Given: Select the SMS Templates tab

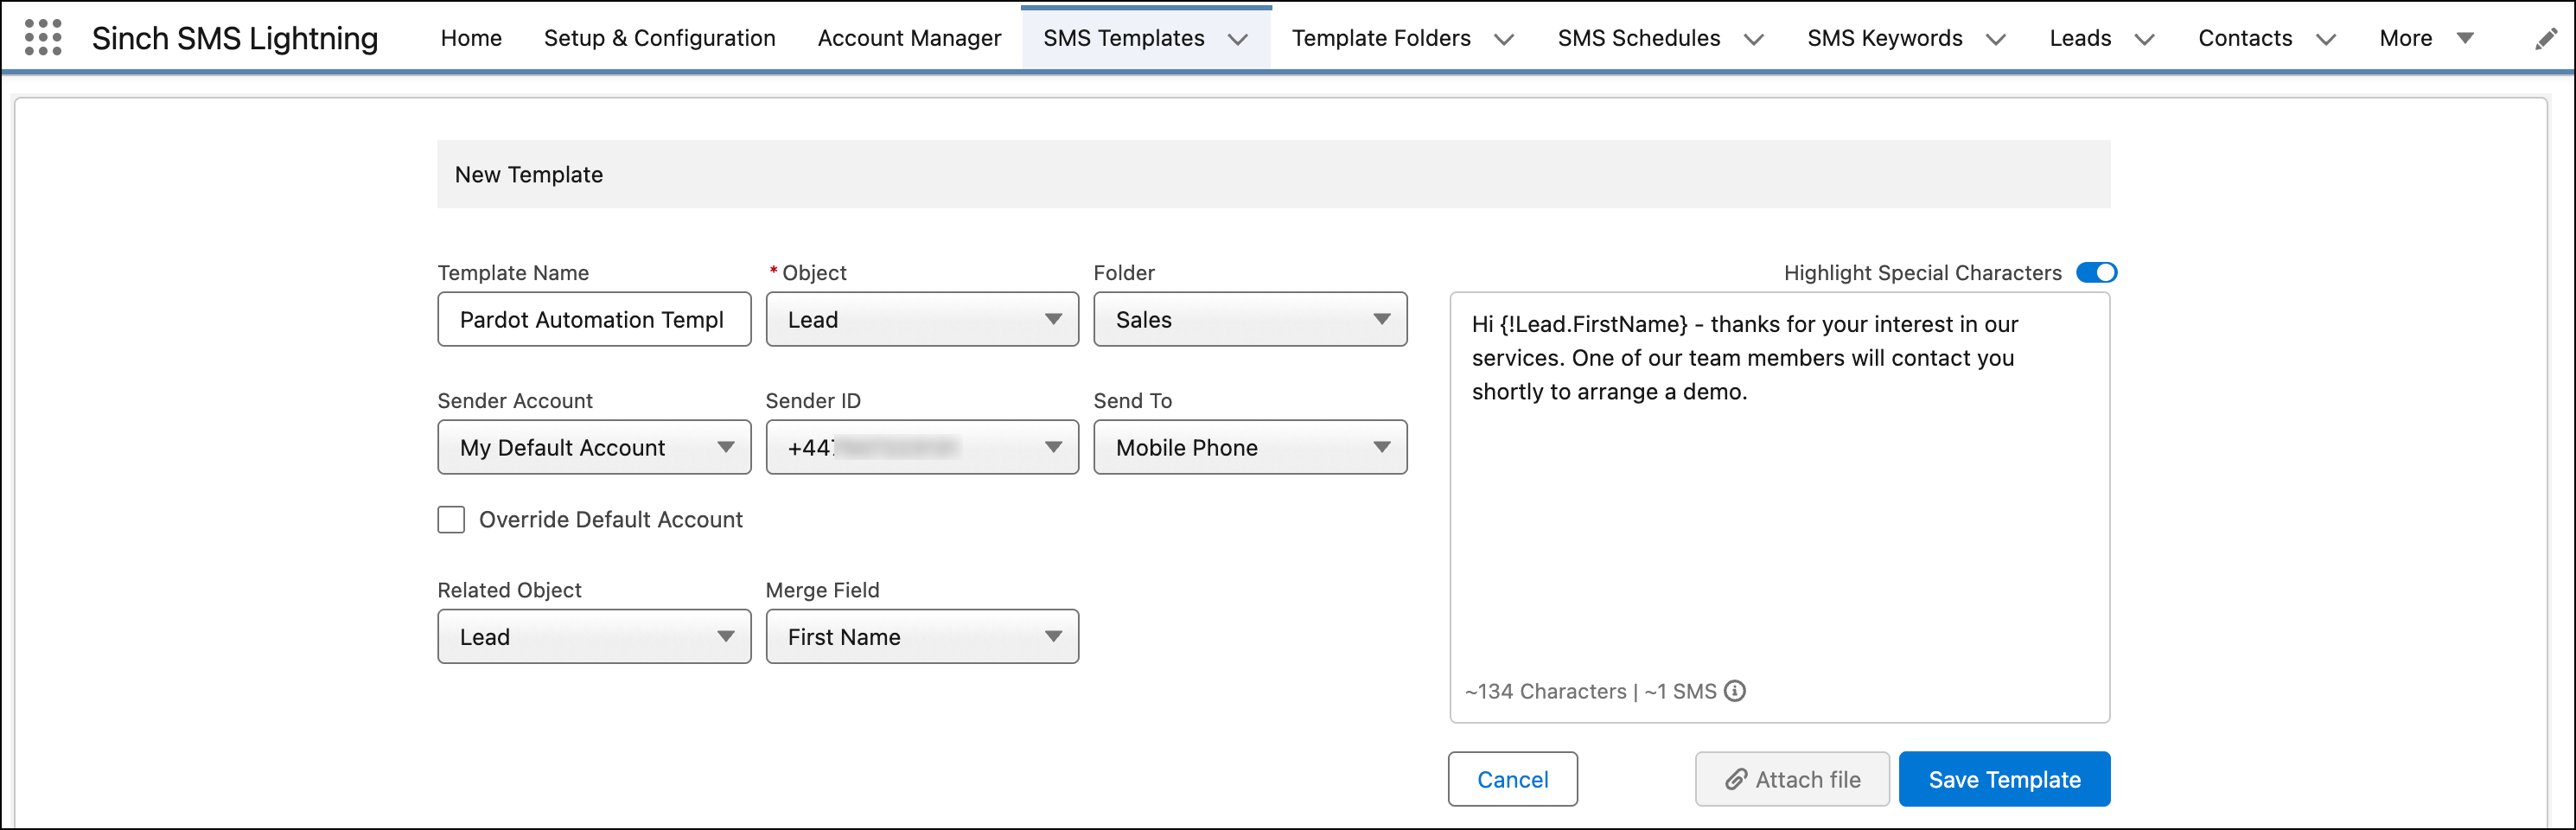Looking at the screenshot, I should click(1123, 38).
